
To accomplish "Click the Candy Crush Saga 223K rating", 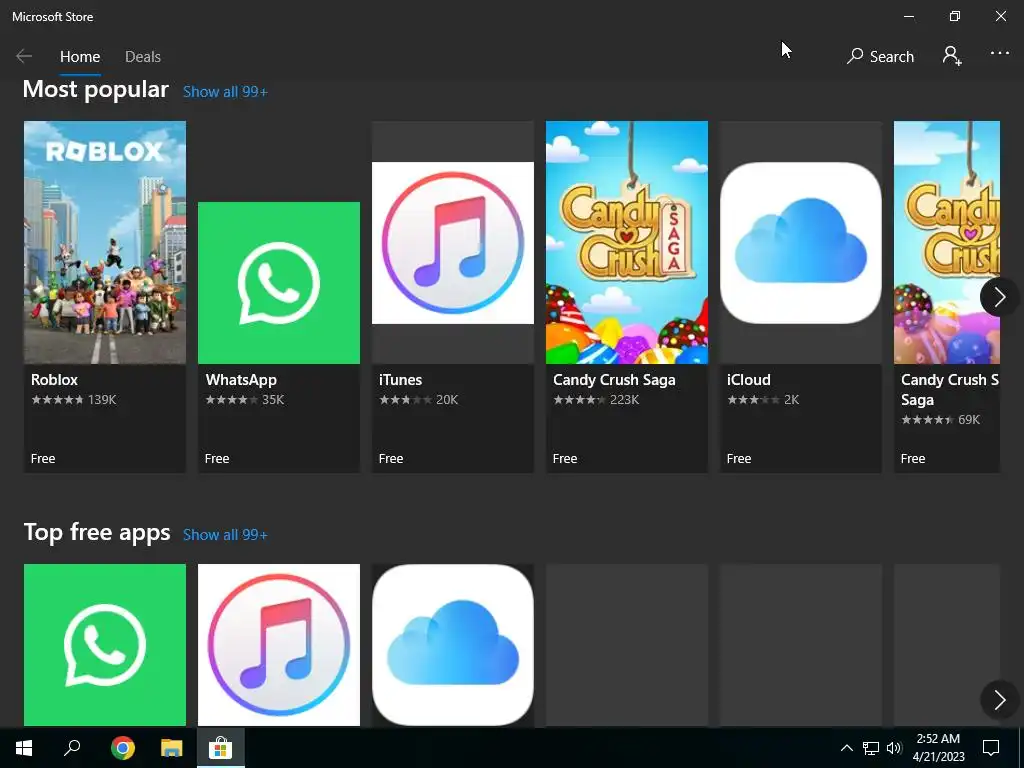I will 596,400.
